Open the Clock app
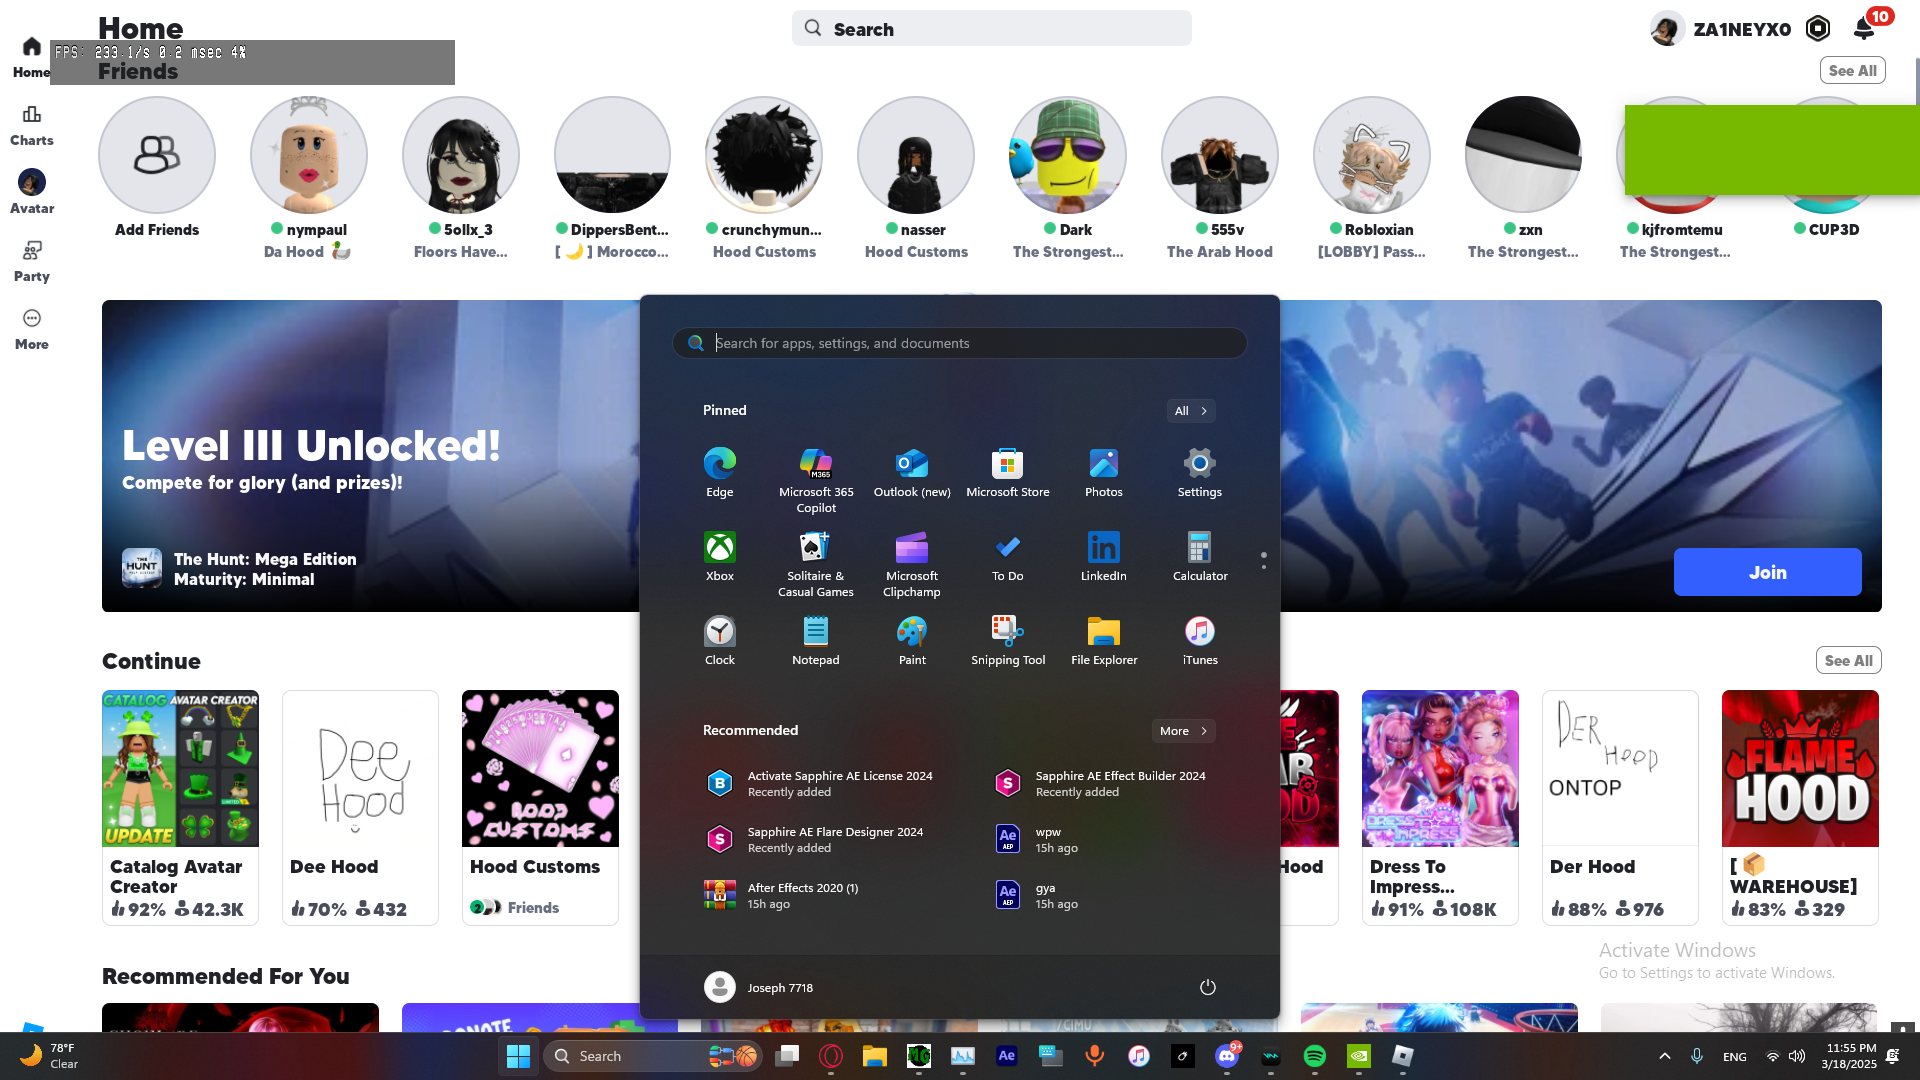1920x1080 pixels. [719, 640]
